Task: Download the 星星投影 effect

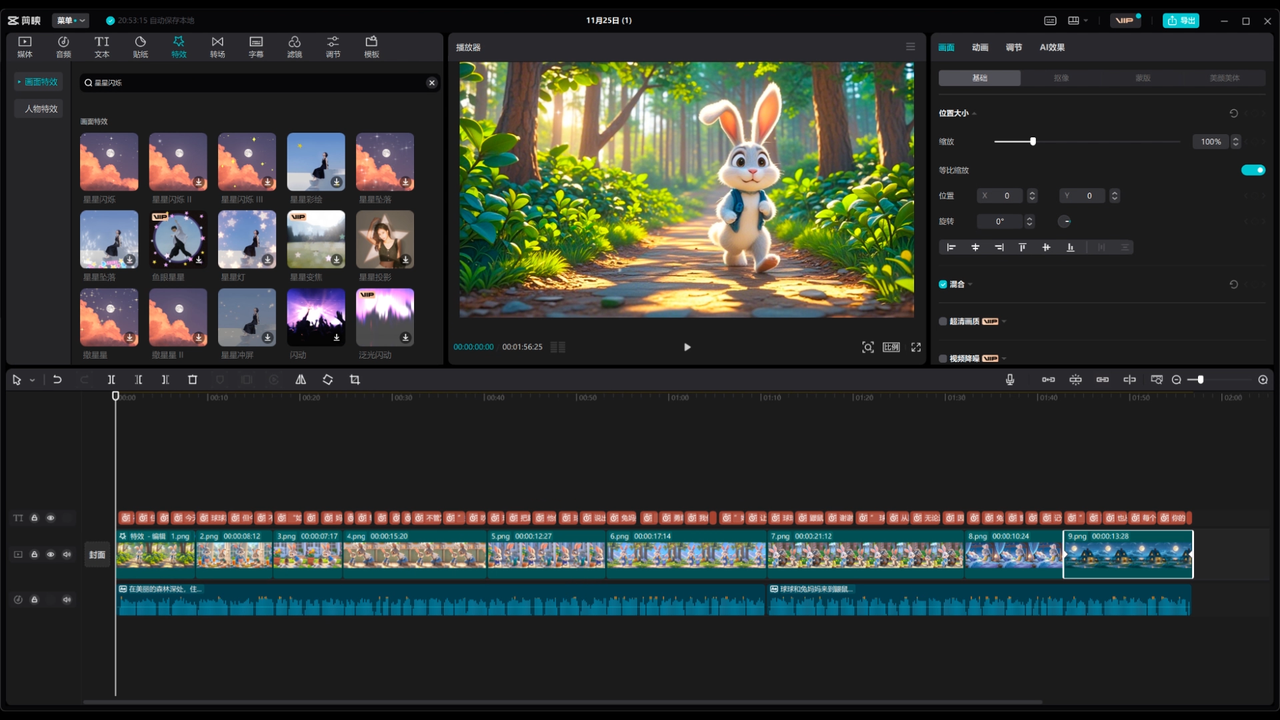Action: click(x=406, y=260)
